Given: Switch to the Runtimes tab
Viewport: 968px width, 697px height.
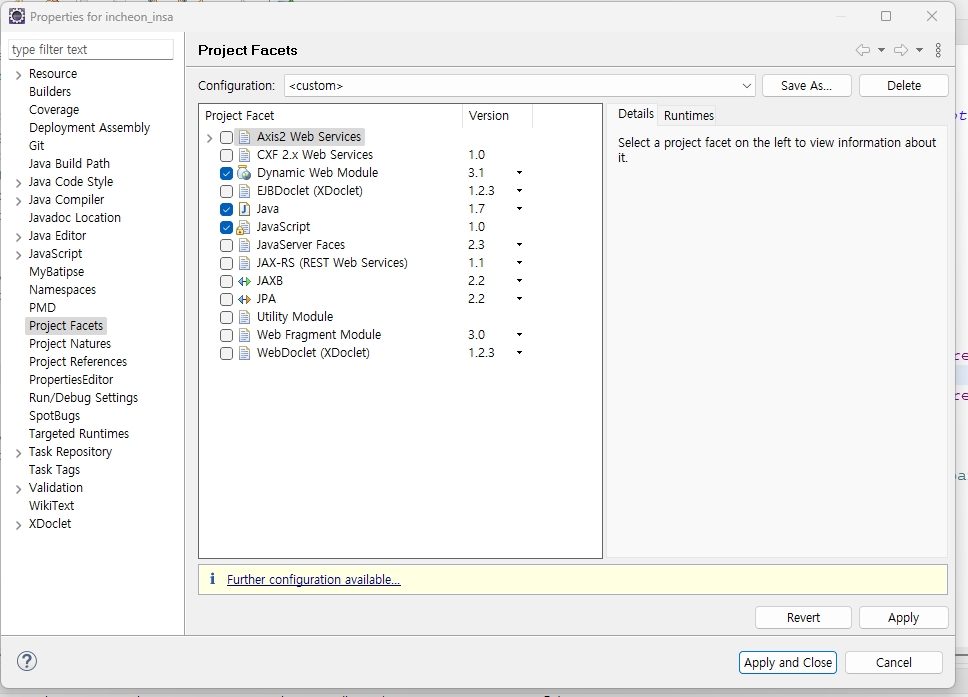Looking at the screenshot, I should (688, 115).
